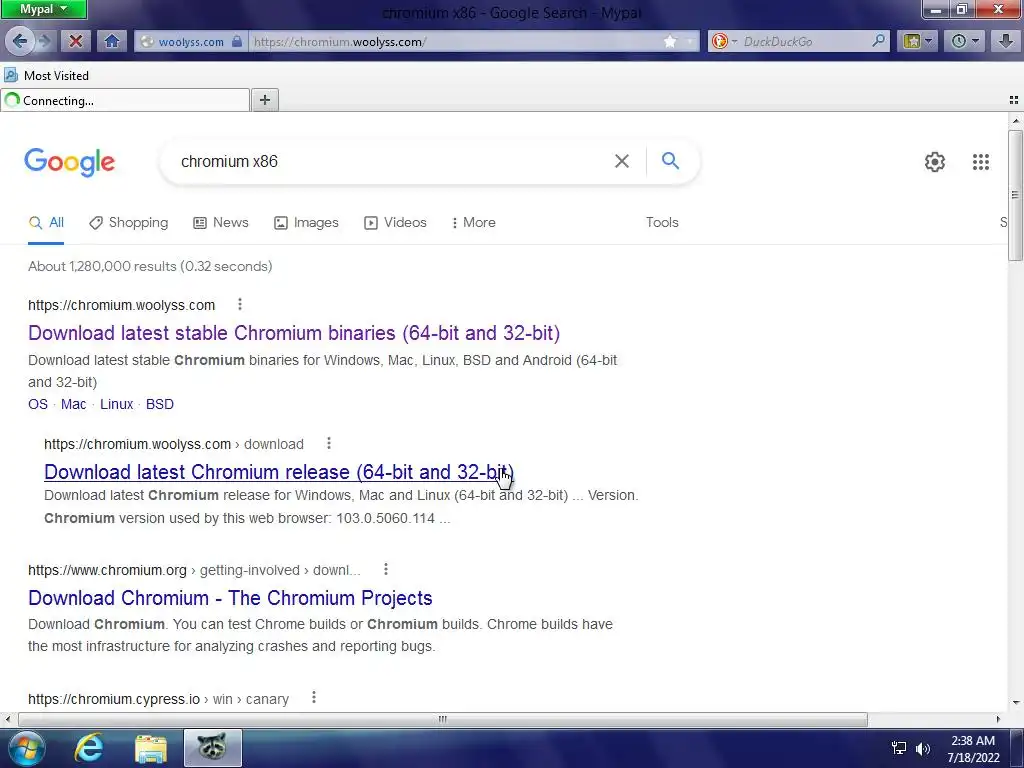Click the Show desktop strip on taskbar
The width and height of the screenshot is (1024, 768).
click(1017, 748)
